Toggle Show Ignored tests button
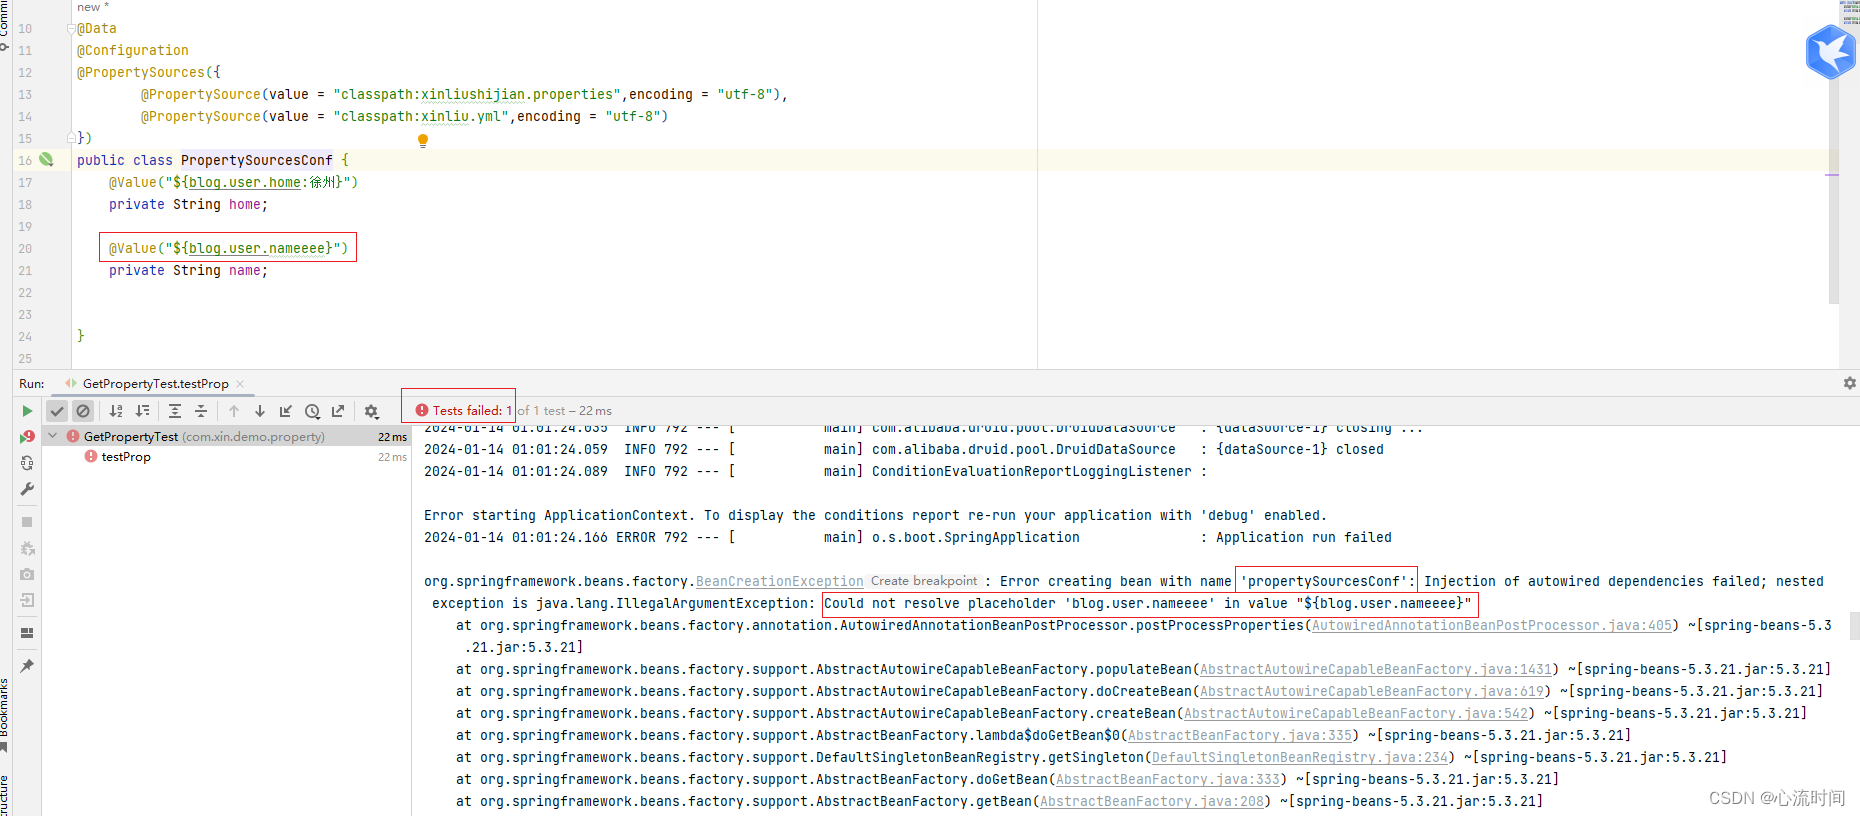Viewport: 1860px width, 816px height. pos(83,411)
